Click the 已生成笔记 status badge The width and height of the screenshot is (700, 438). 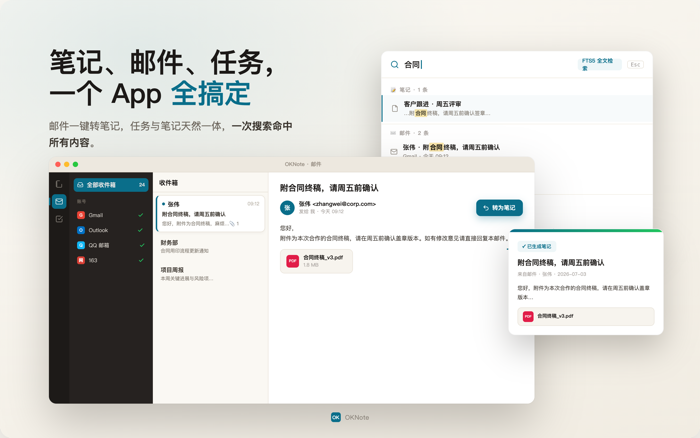pyautogui.click(x=537, y=246)
